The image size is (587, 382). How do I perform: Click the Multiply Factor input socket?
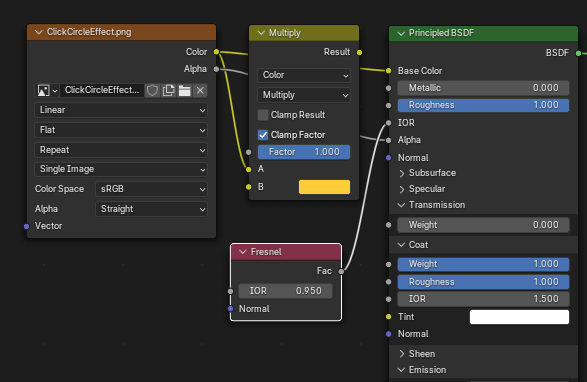pos(249,152)
